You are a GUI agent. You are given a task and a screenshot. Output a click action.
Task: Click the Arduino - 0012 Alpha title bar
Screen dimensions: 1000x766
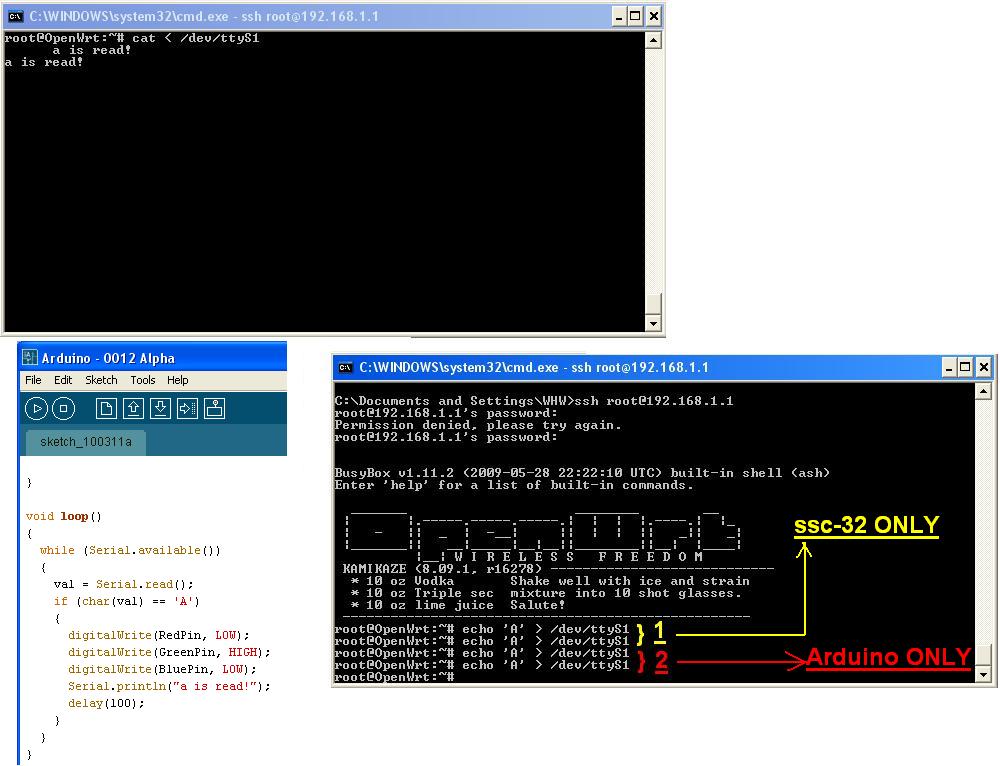153,357
